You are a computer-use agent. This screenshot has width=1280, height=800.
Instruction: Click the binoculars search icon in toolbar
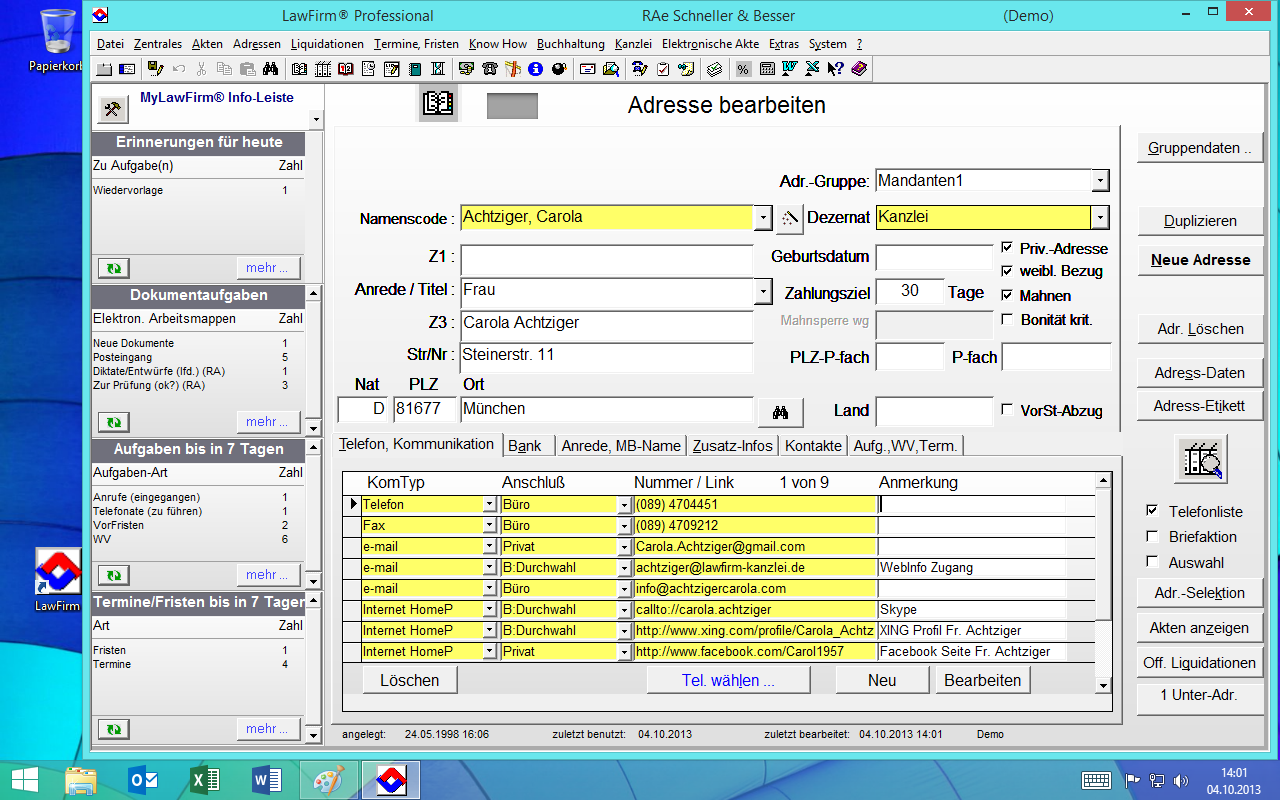270,69
